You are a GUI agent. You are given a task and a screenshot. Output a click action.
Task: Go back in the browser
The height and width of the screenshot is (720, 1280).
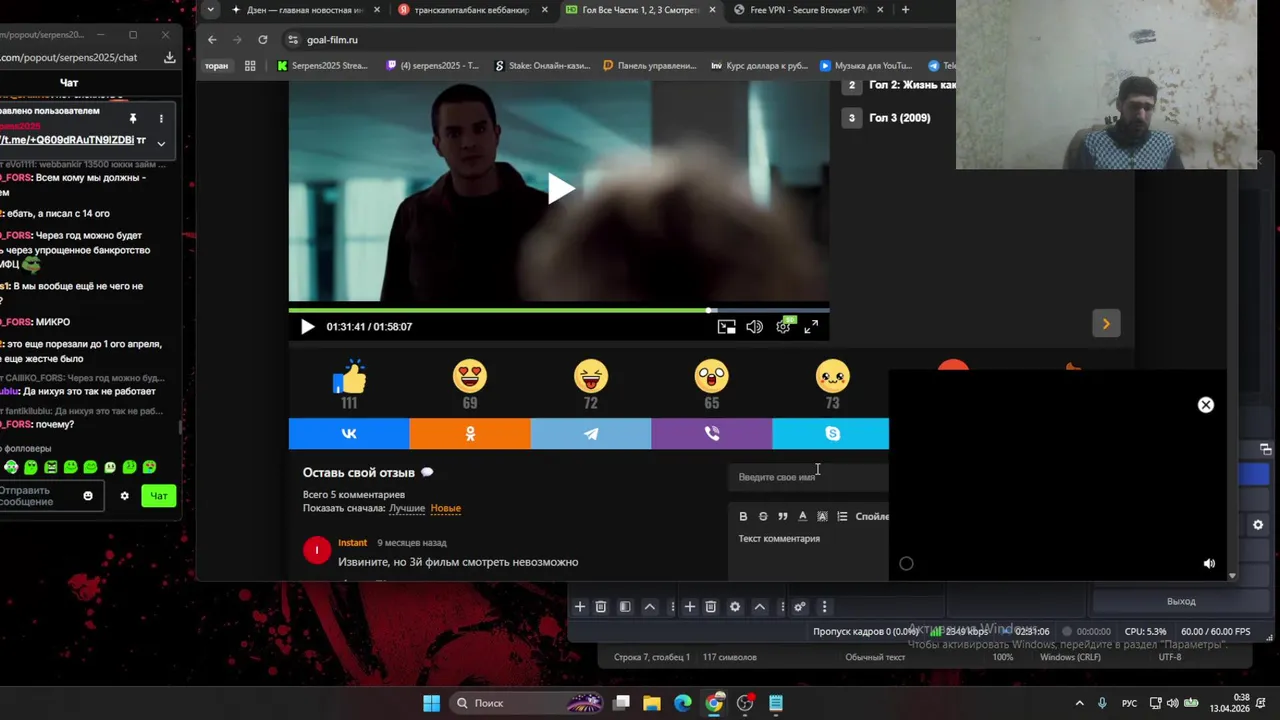(212, 40)
